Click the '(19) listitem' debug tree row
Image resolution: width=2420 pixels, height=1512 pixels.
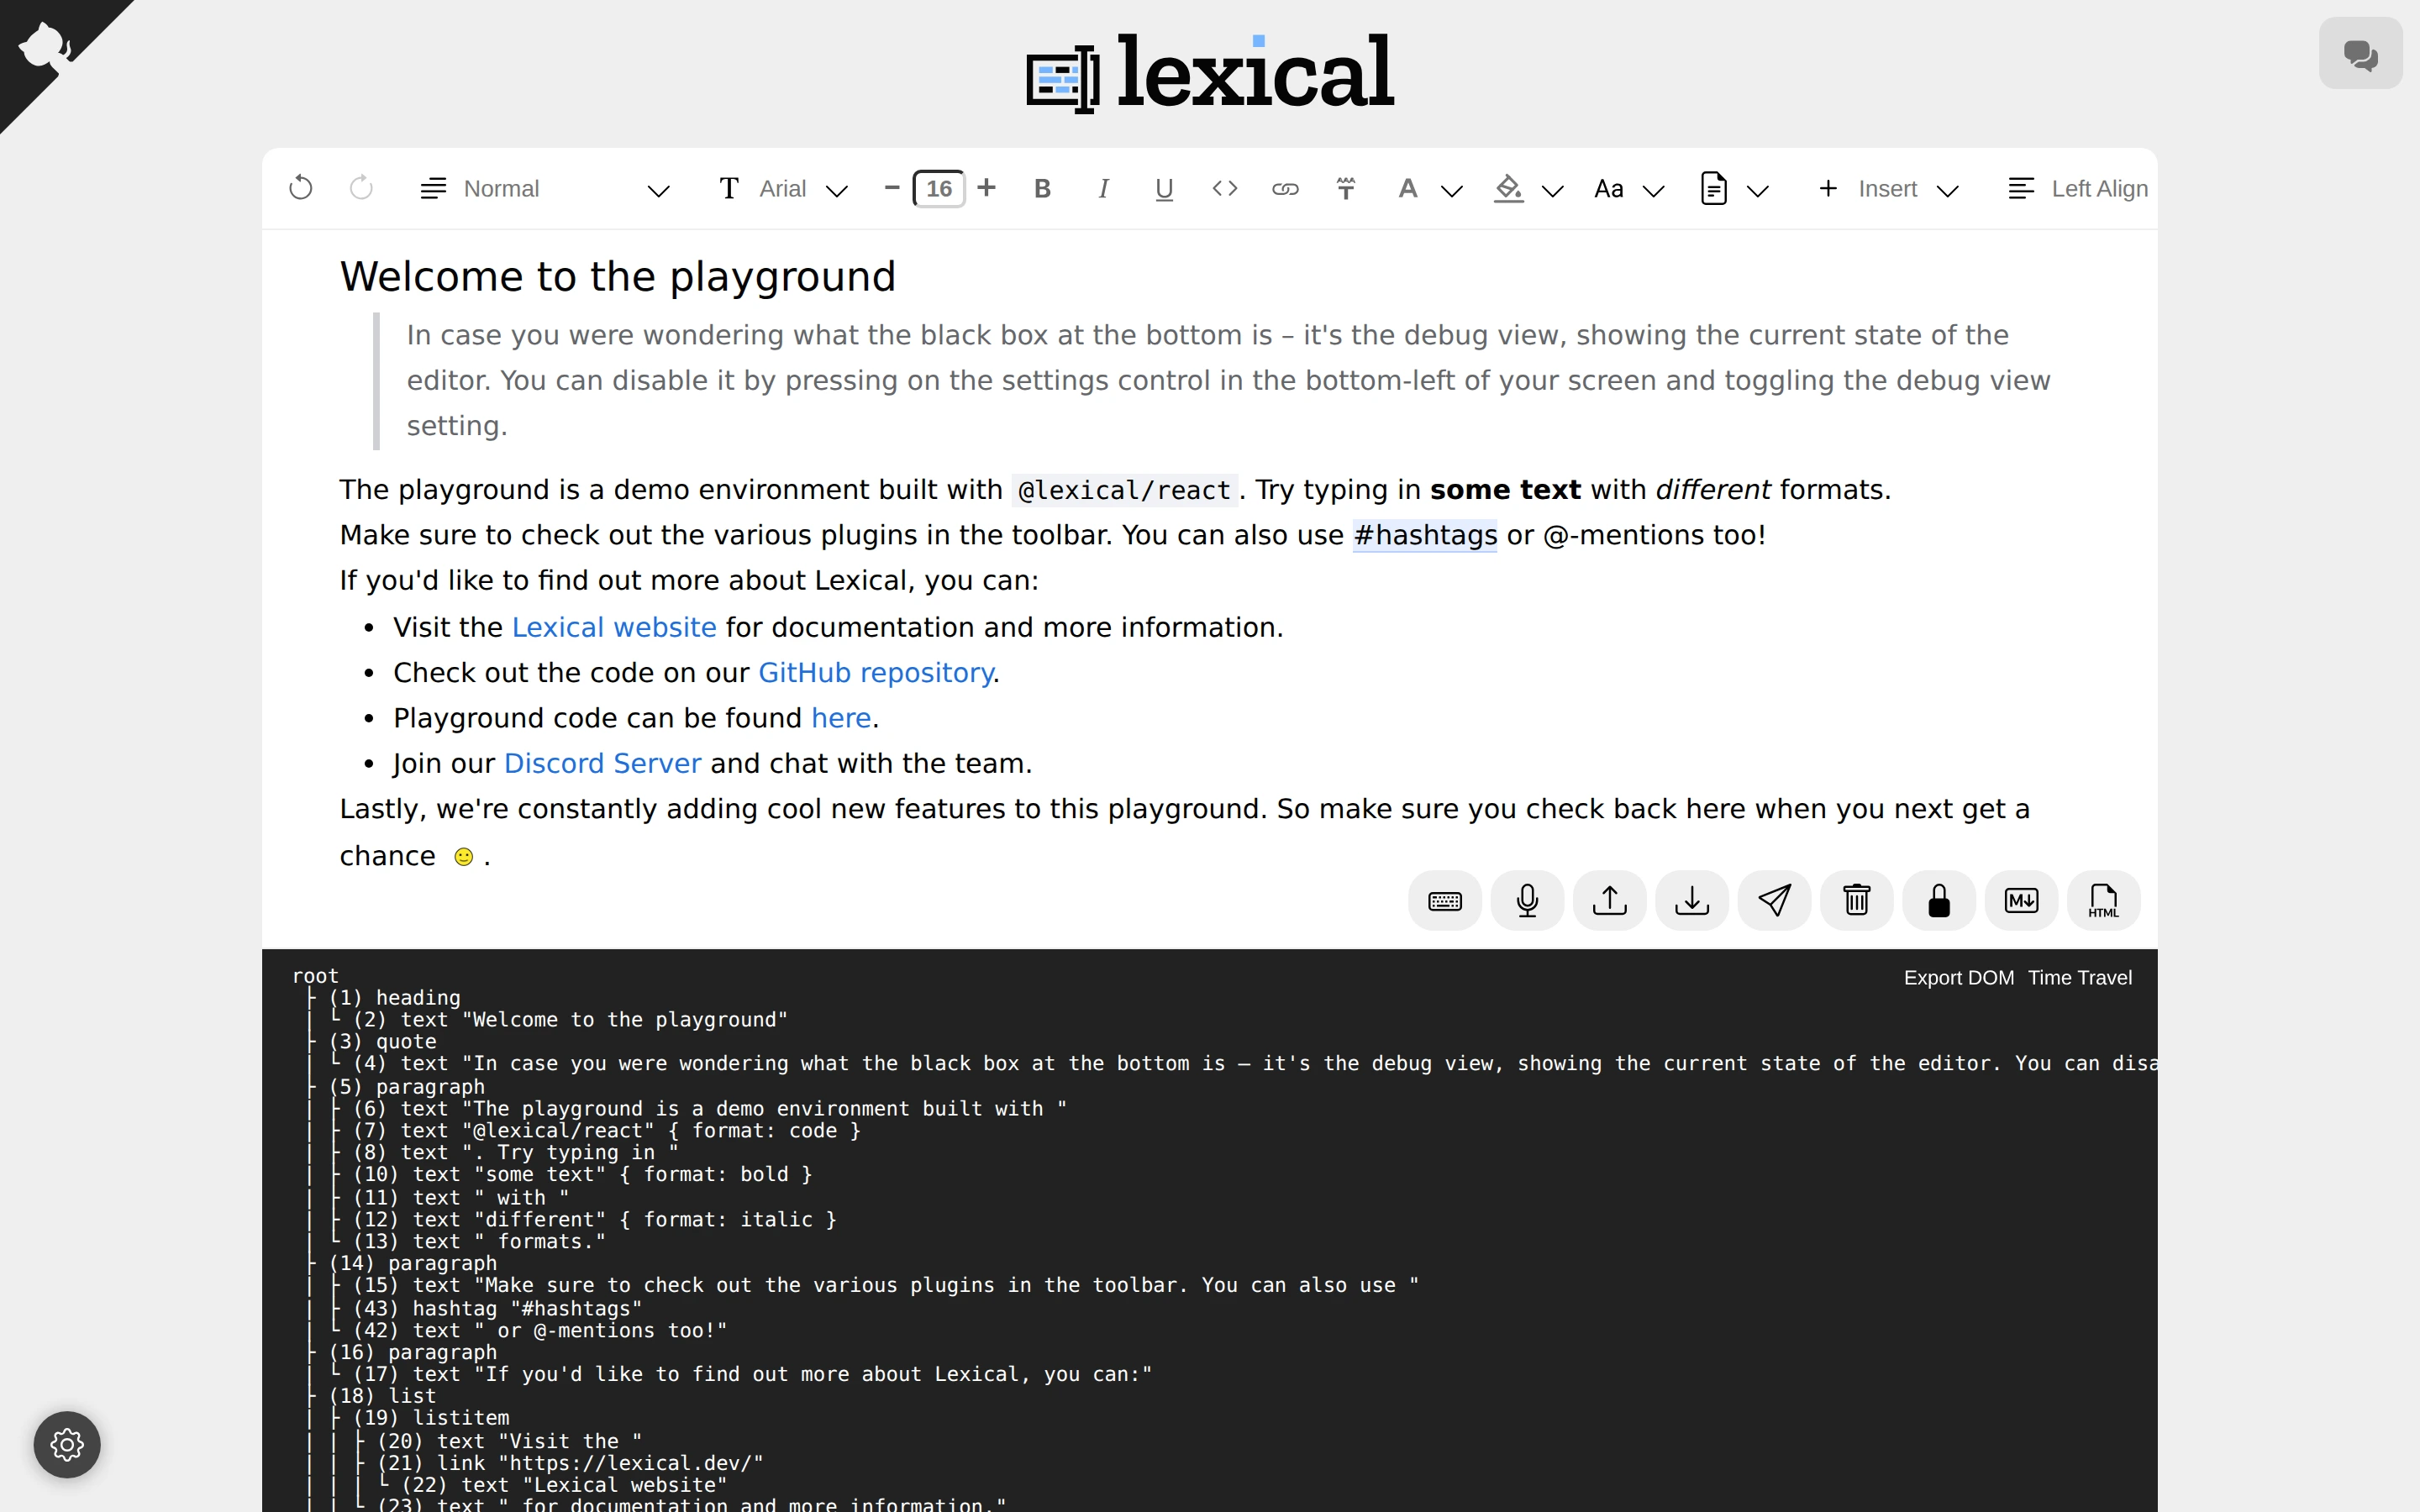pyautogui.click(x=432, y=1417)
